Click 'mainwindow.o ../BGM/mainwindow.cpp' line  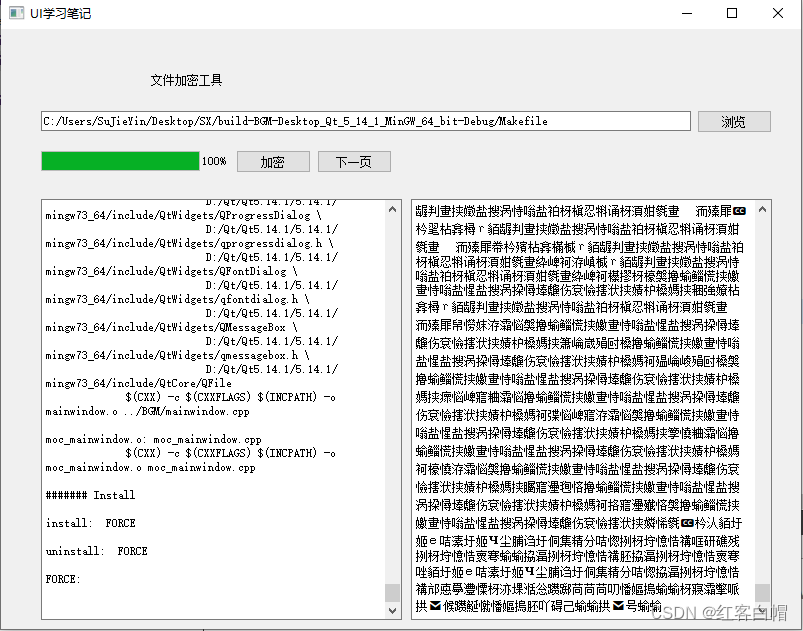(x=147, y=411)
